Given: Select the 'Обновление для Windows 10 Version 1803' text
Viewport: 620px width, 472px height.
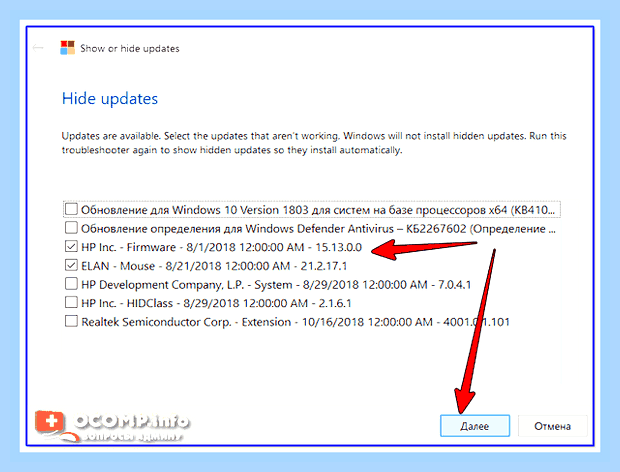Looking at the screenshot, I should click(x=195, y=210).
